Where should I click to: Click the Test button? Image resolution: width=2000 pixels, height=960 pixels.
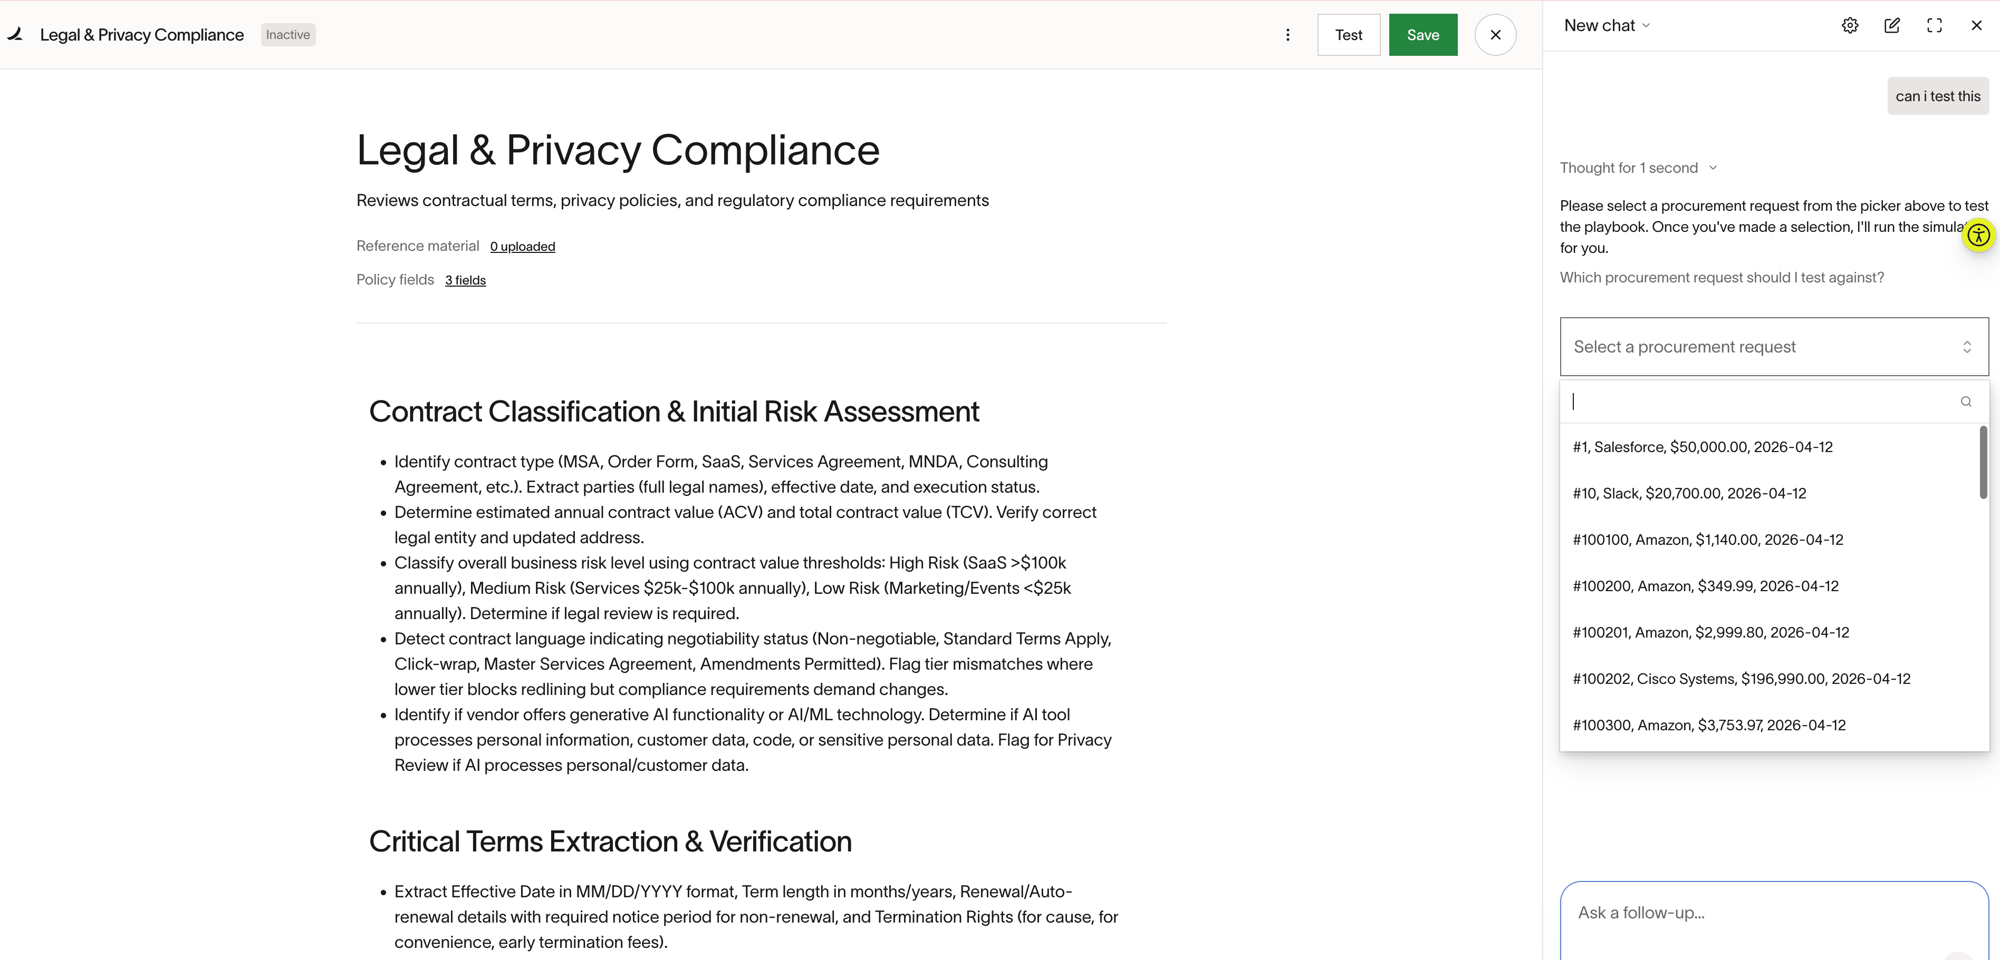click(1348, 35)
